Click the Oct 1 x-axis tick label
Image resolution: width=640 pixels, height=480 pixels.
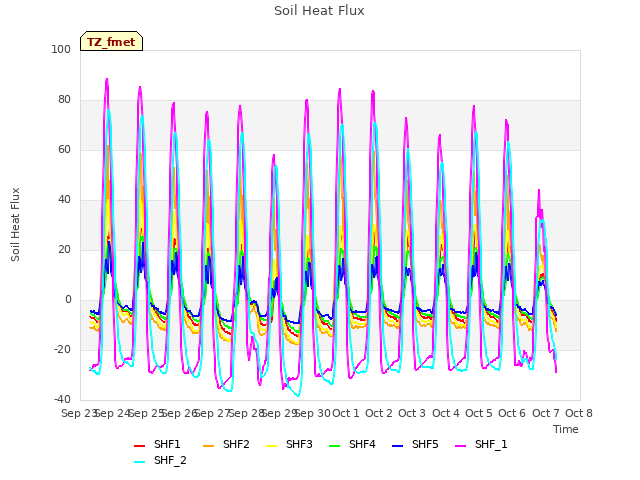coord(346,413)
